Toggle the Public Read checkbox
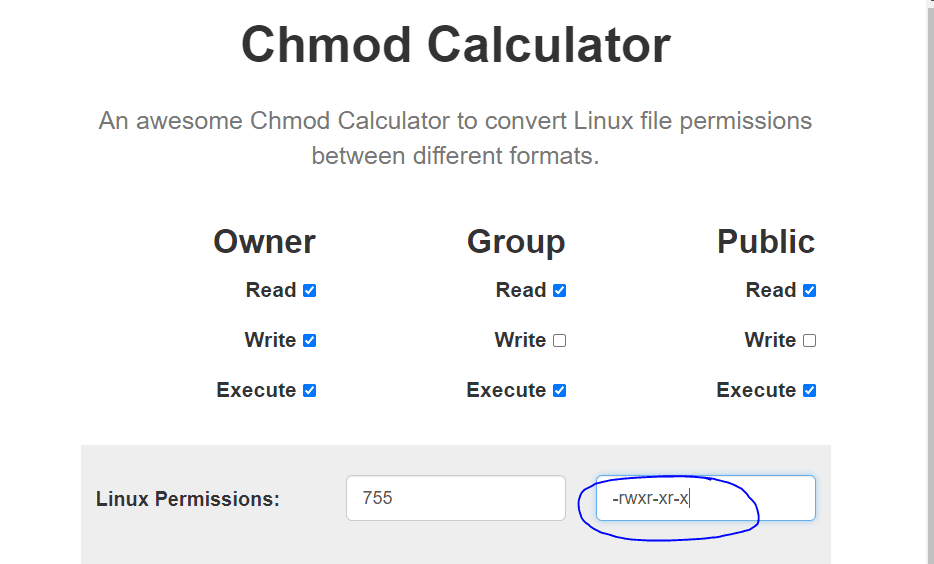934x564 pixels. pos(809,291)
